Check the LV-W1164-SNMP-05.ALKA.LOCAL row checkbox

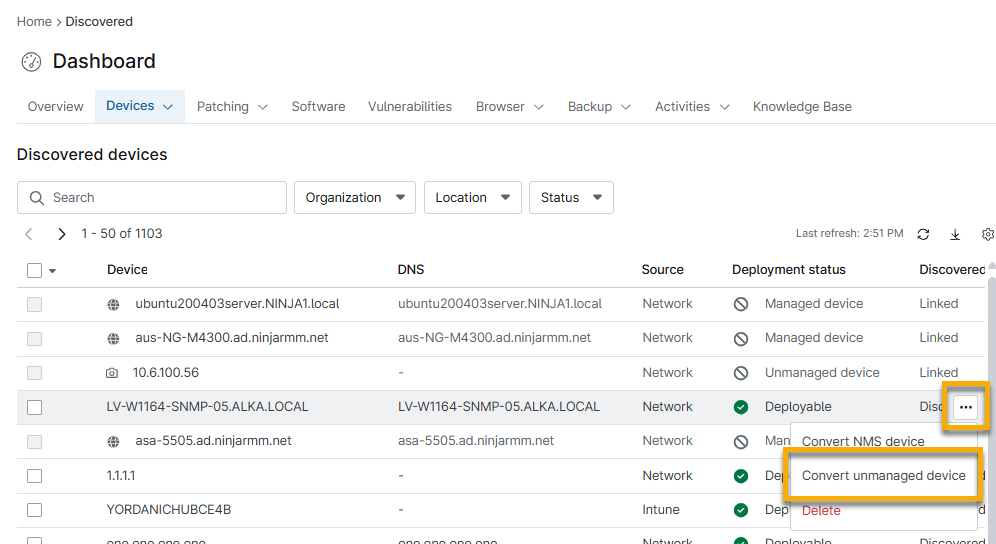coord(35,407)
